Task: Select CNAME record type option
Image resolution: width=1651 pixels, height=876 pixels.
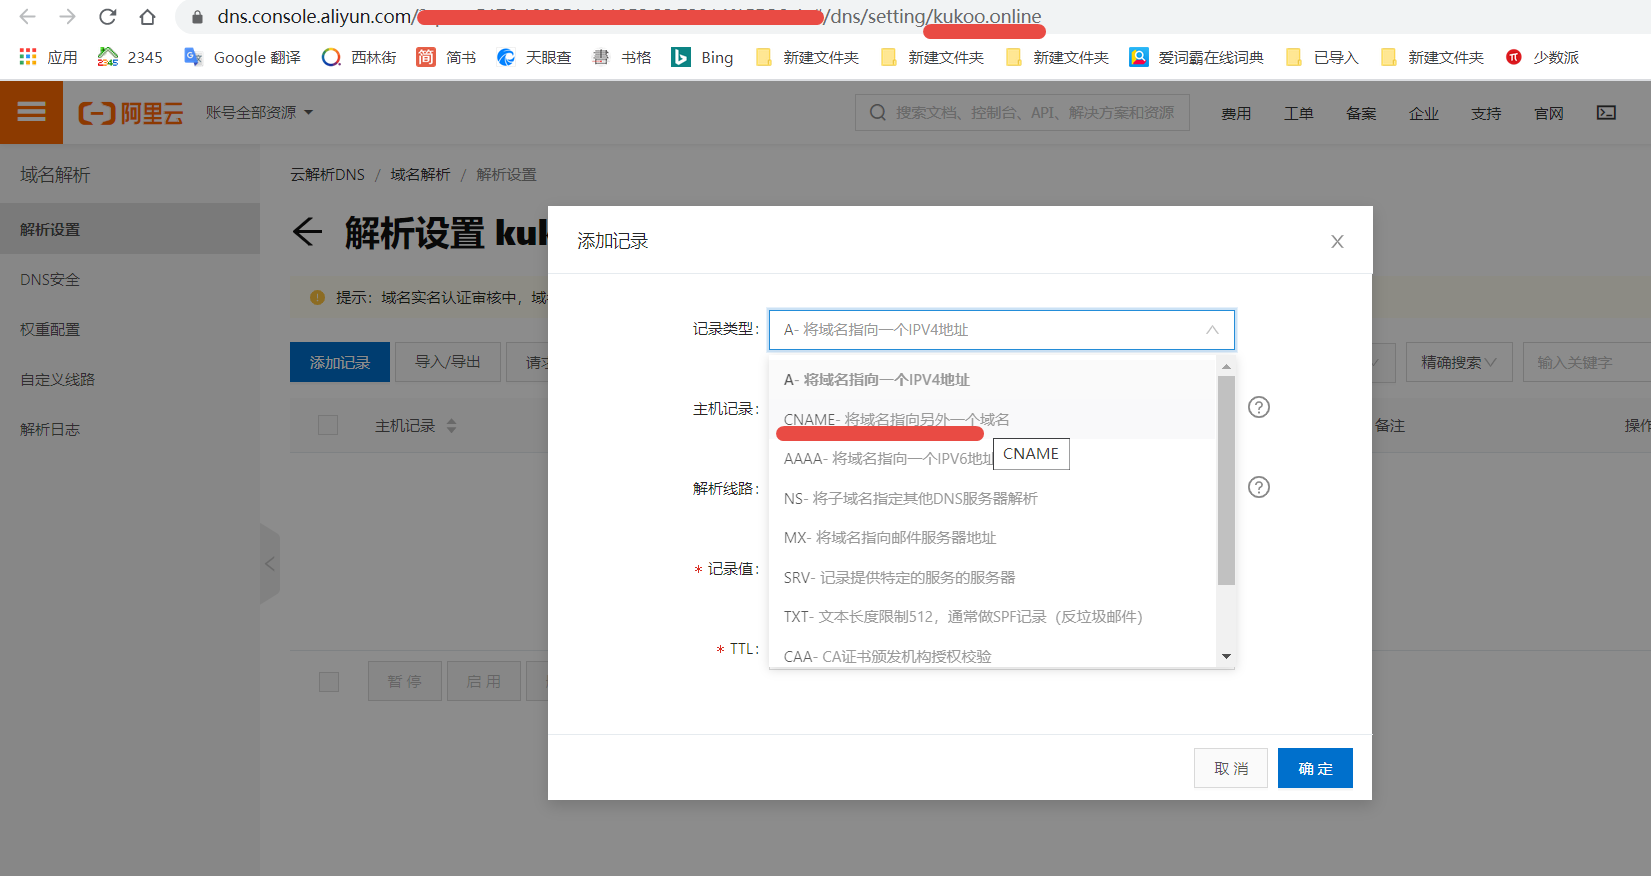Action: (992, 419)
